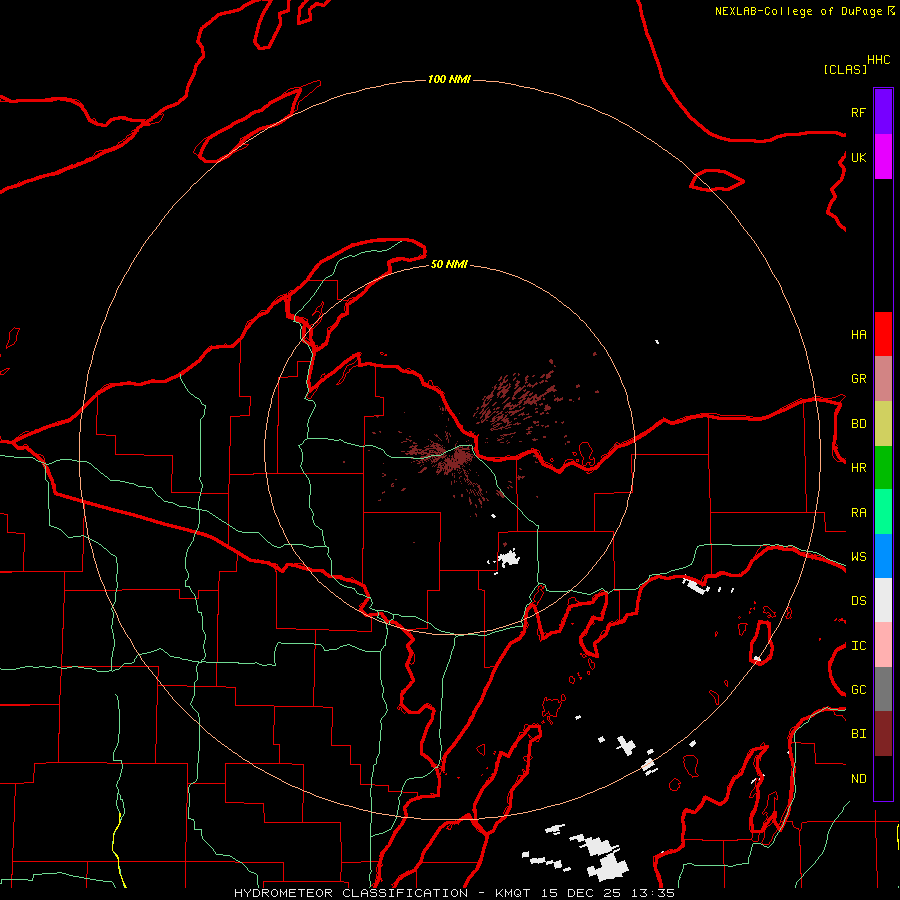Click the RA light green swatch
Viewport: 900px width, 900px height.
pos(883,512)
